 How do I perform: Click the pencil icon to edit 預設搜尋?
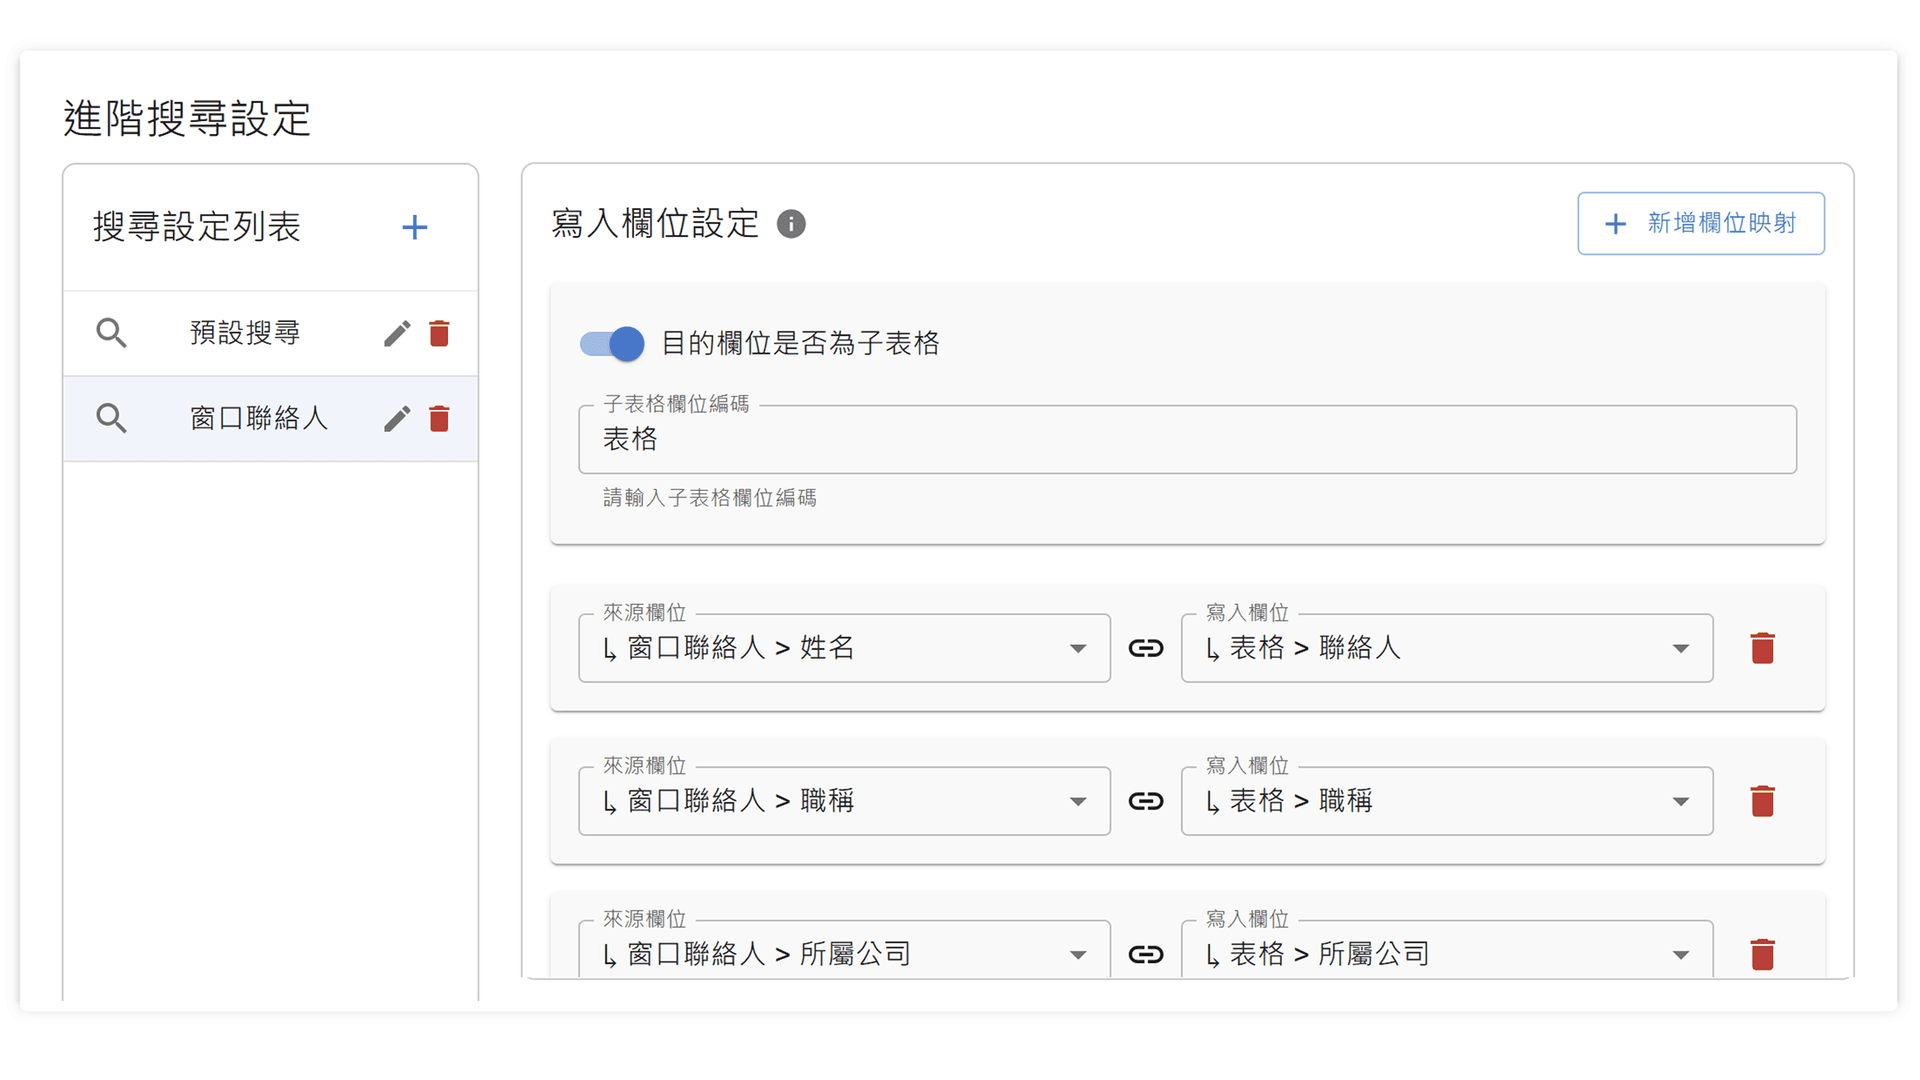coord(397,333)
